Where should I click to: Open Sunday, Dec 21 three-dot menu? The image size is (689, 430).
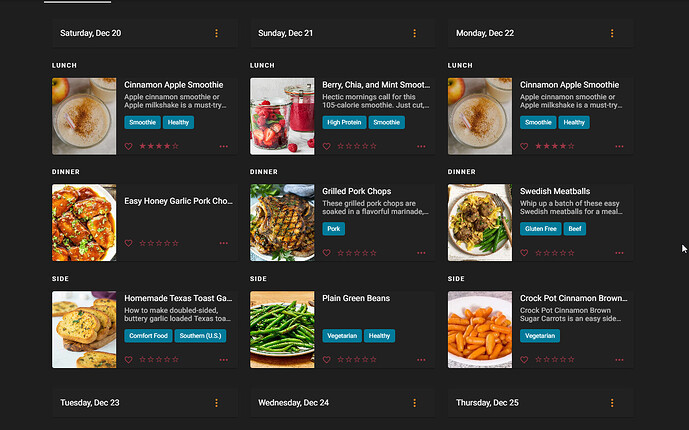point(414,33)
